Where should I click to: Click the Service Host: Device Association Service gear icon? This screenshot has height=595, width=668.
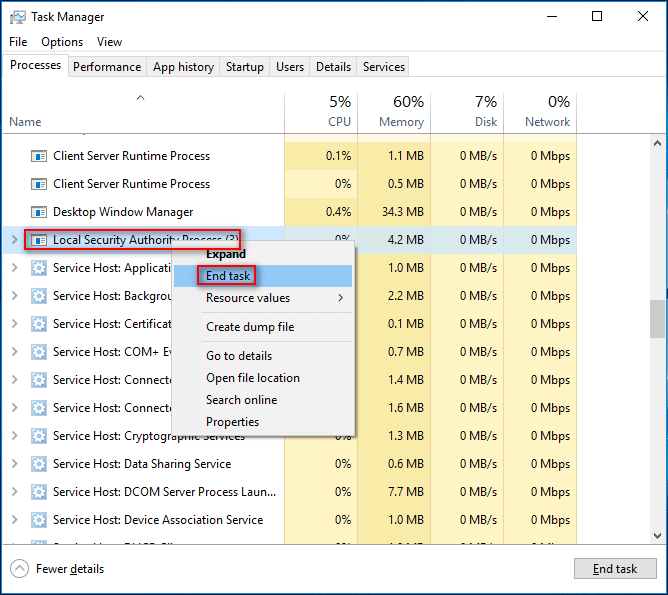tap(39, 520)
